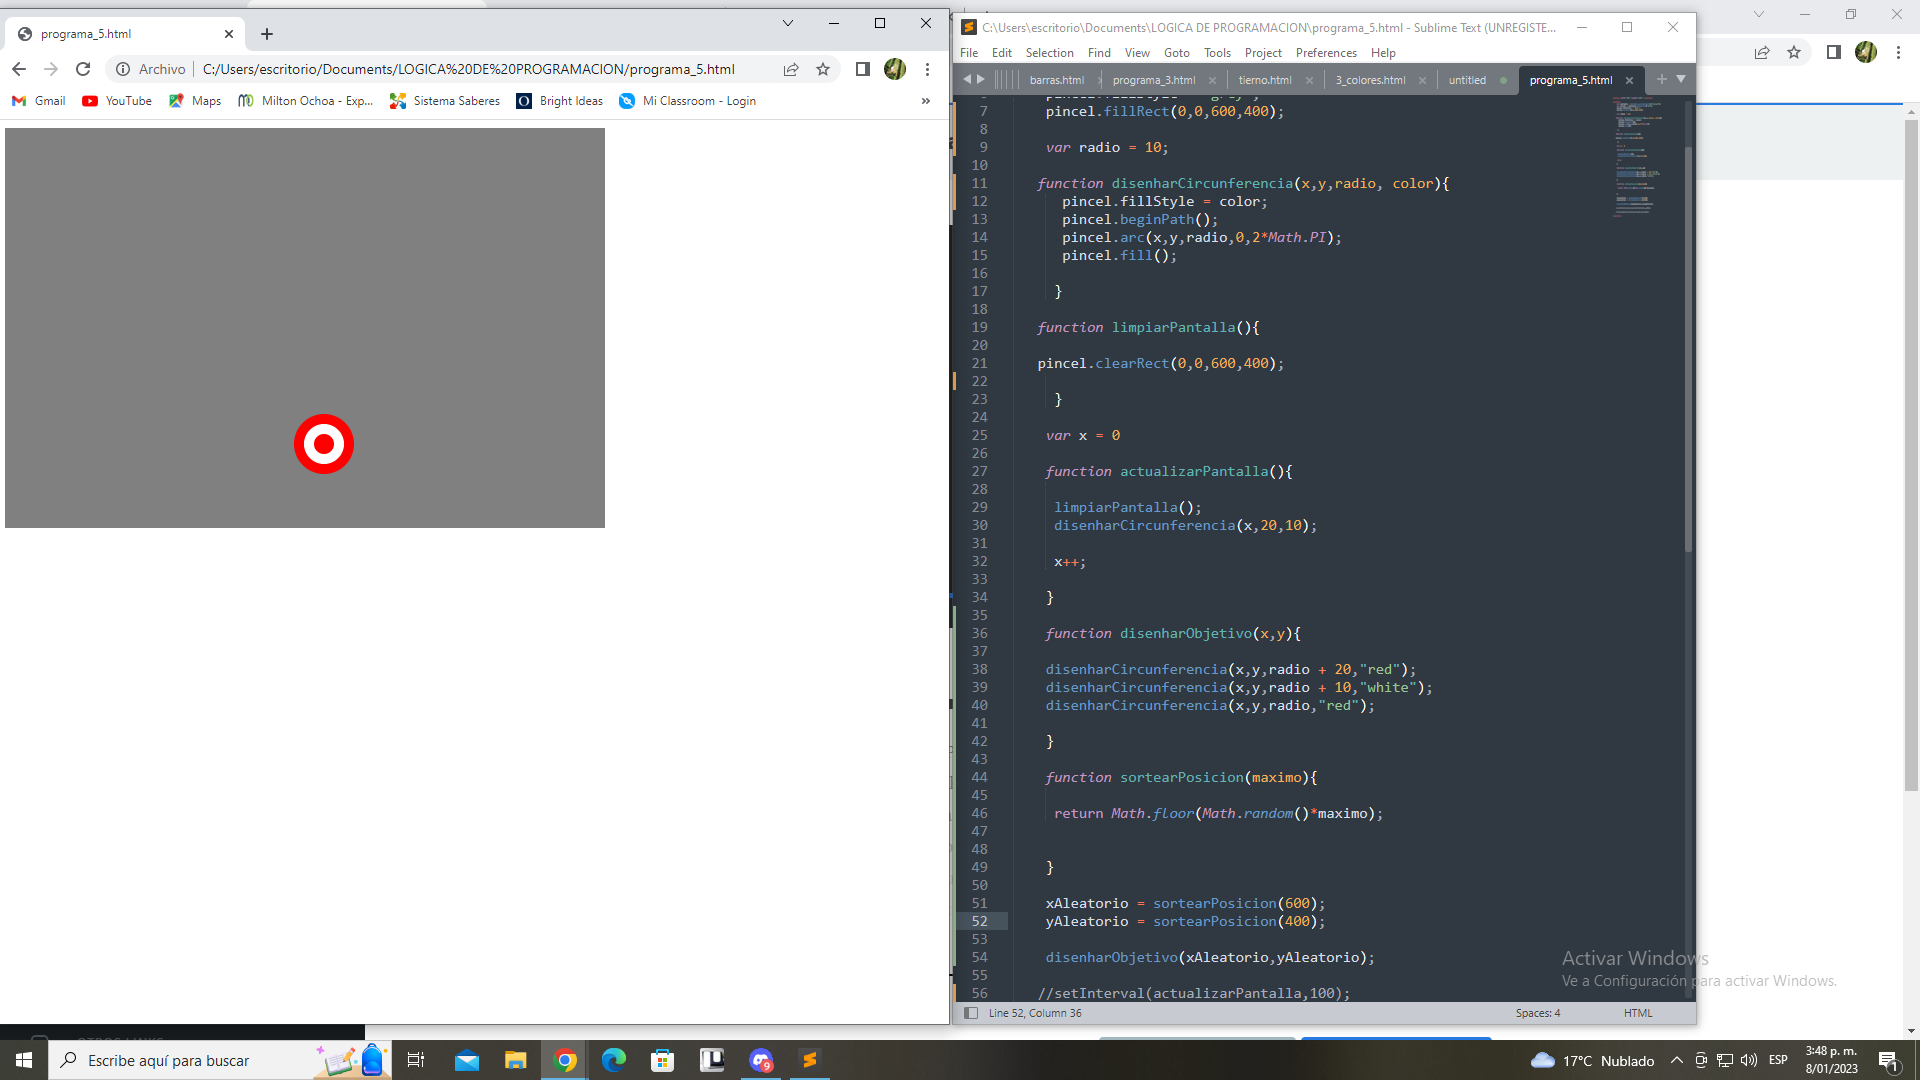Reload the programa_5.html page
Image resolution: width=1920 pixels, height=1080 pixels.
pos(83,69)
